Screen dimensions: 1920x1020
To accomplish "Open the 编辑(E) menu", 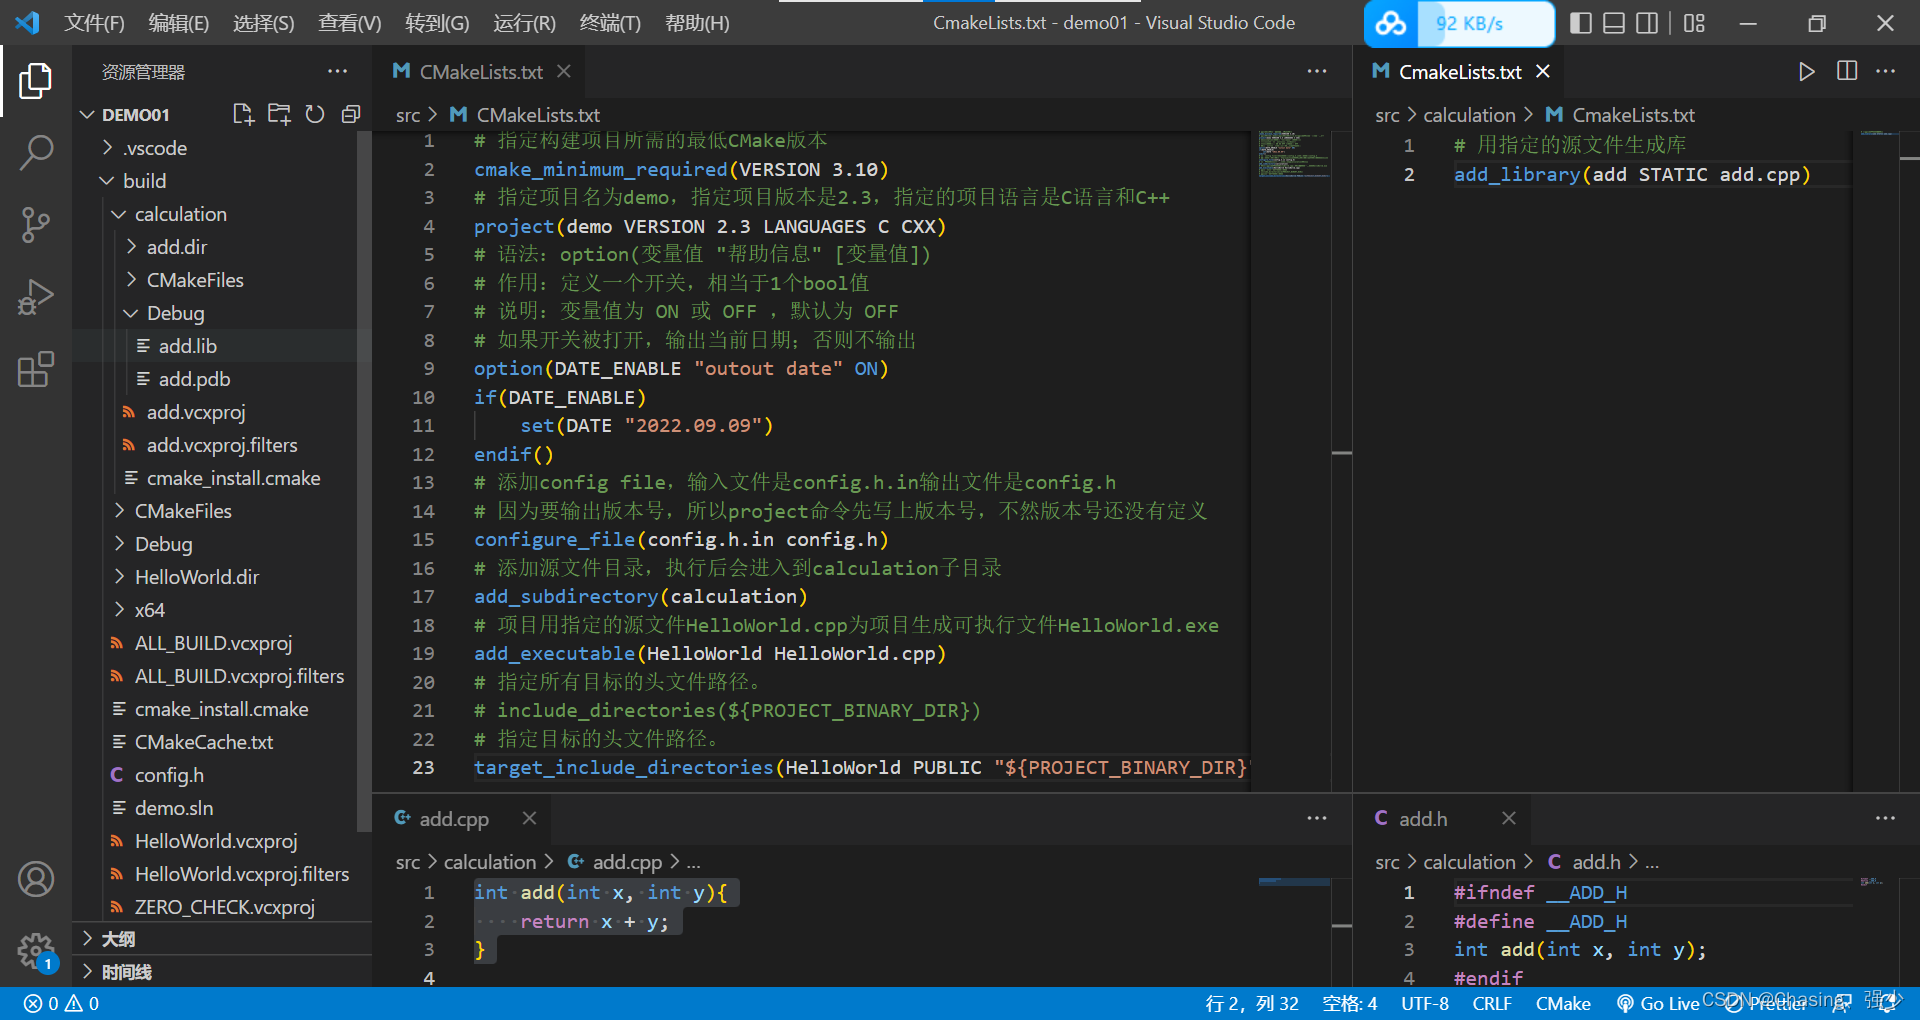I will (179, 23).
